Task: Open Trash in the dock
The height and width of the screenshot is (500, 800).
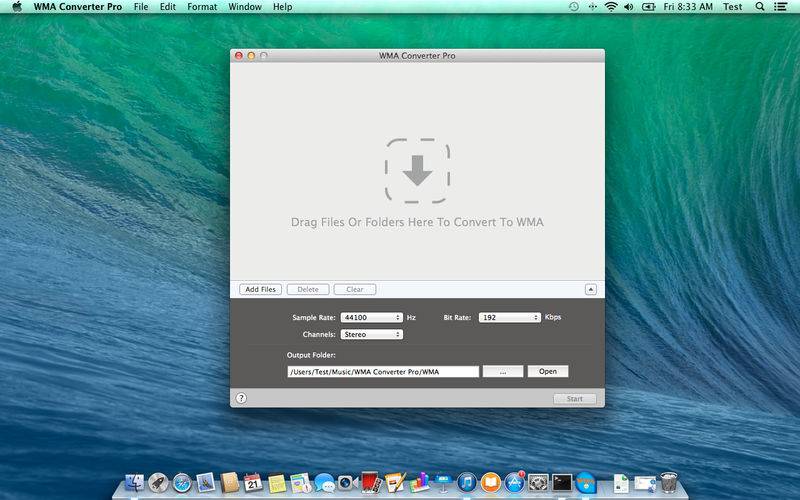Action: [x=669, y=483]
